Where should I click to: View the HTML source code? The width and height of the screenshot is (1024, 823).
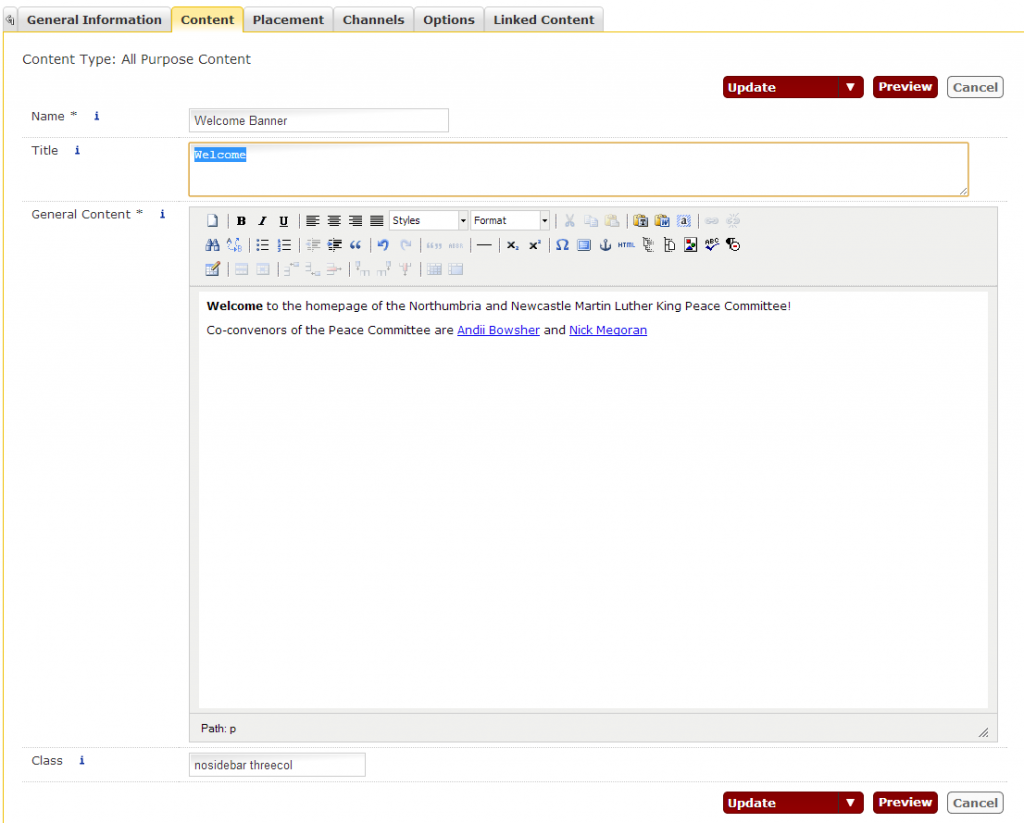pos(625,245)
